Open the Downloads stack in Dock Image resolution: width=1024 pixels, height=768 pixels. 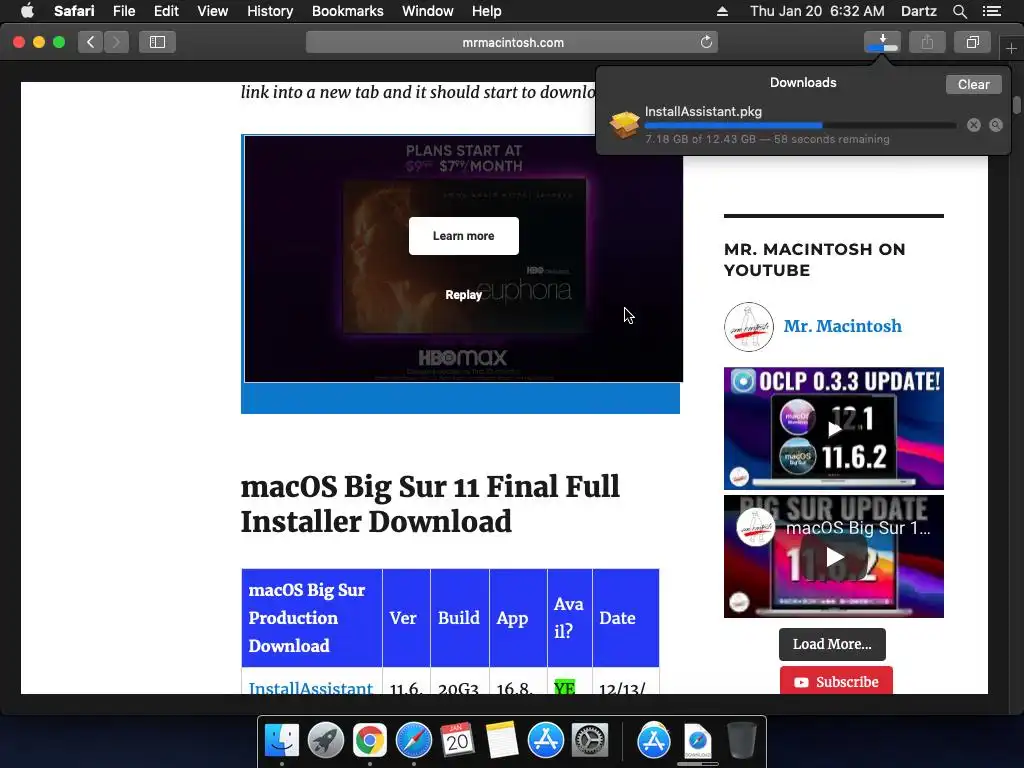[697, 741]
